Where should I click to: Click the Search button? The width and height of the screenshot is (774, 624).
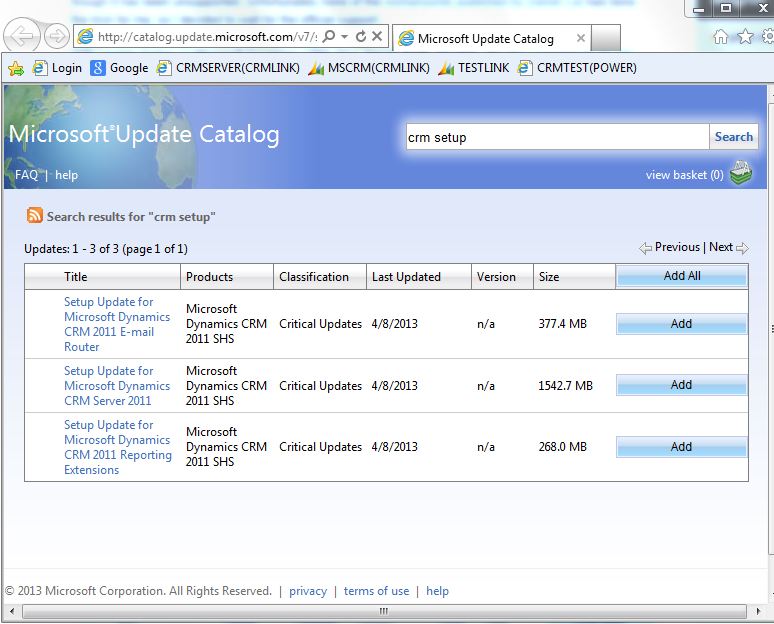(734, 137)
